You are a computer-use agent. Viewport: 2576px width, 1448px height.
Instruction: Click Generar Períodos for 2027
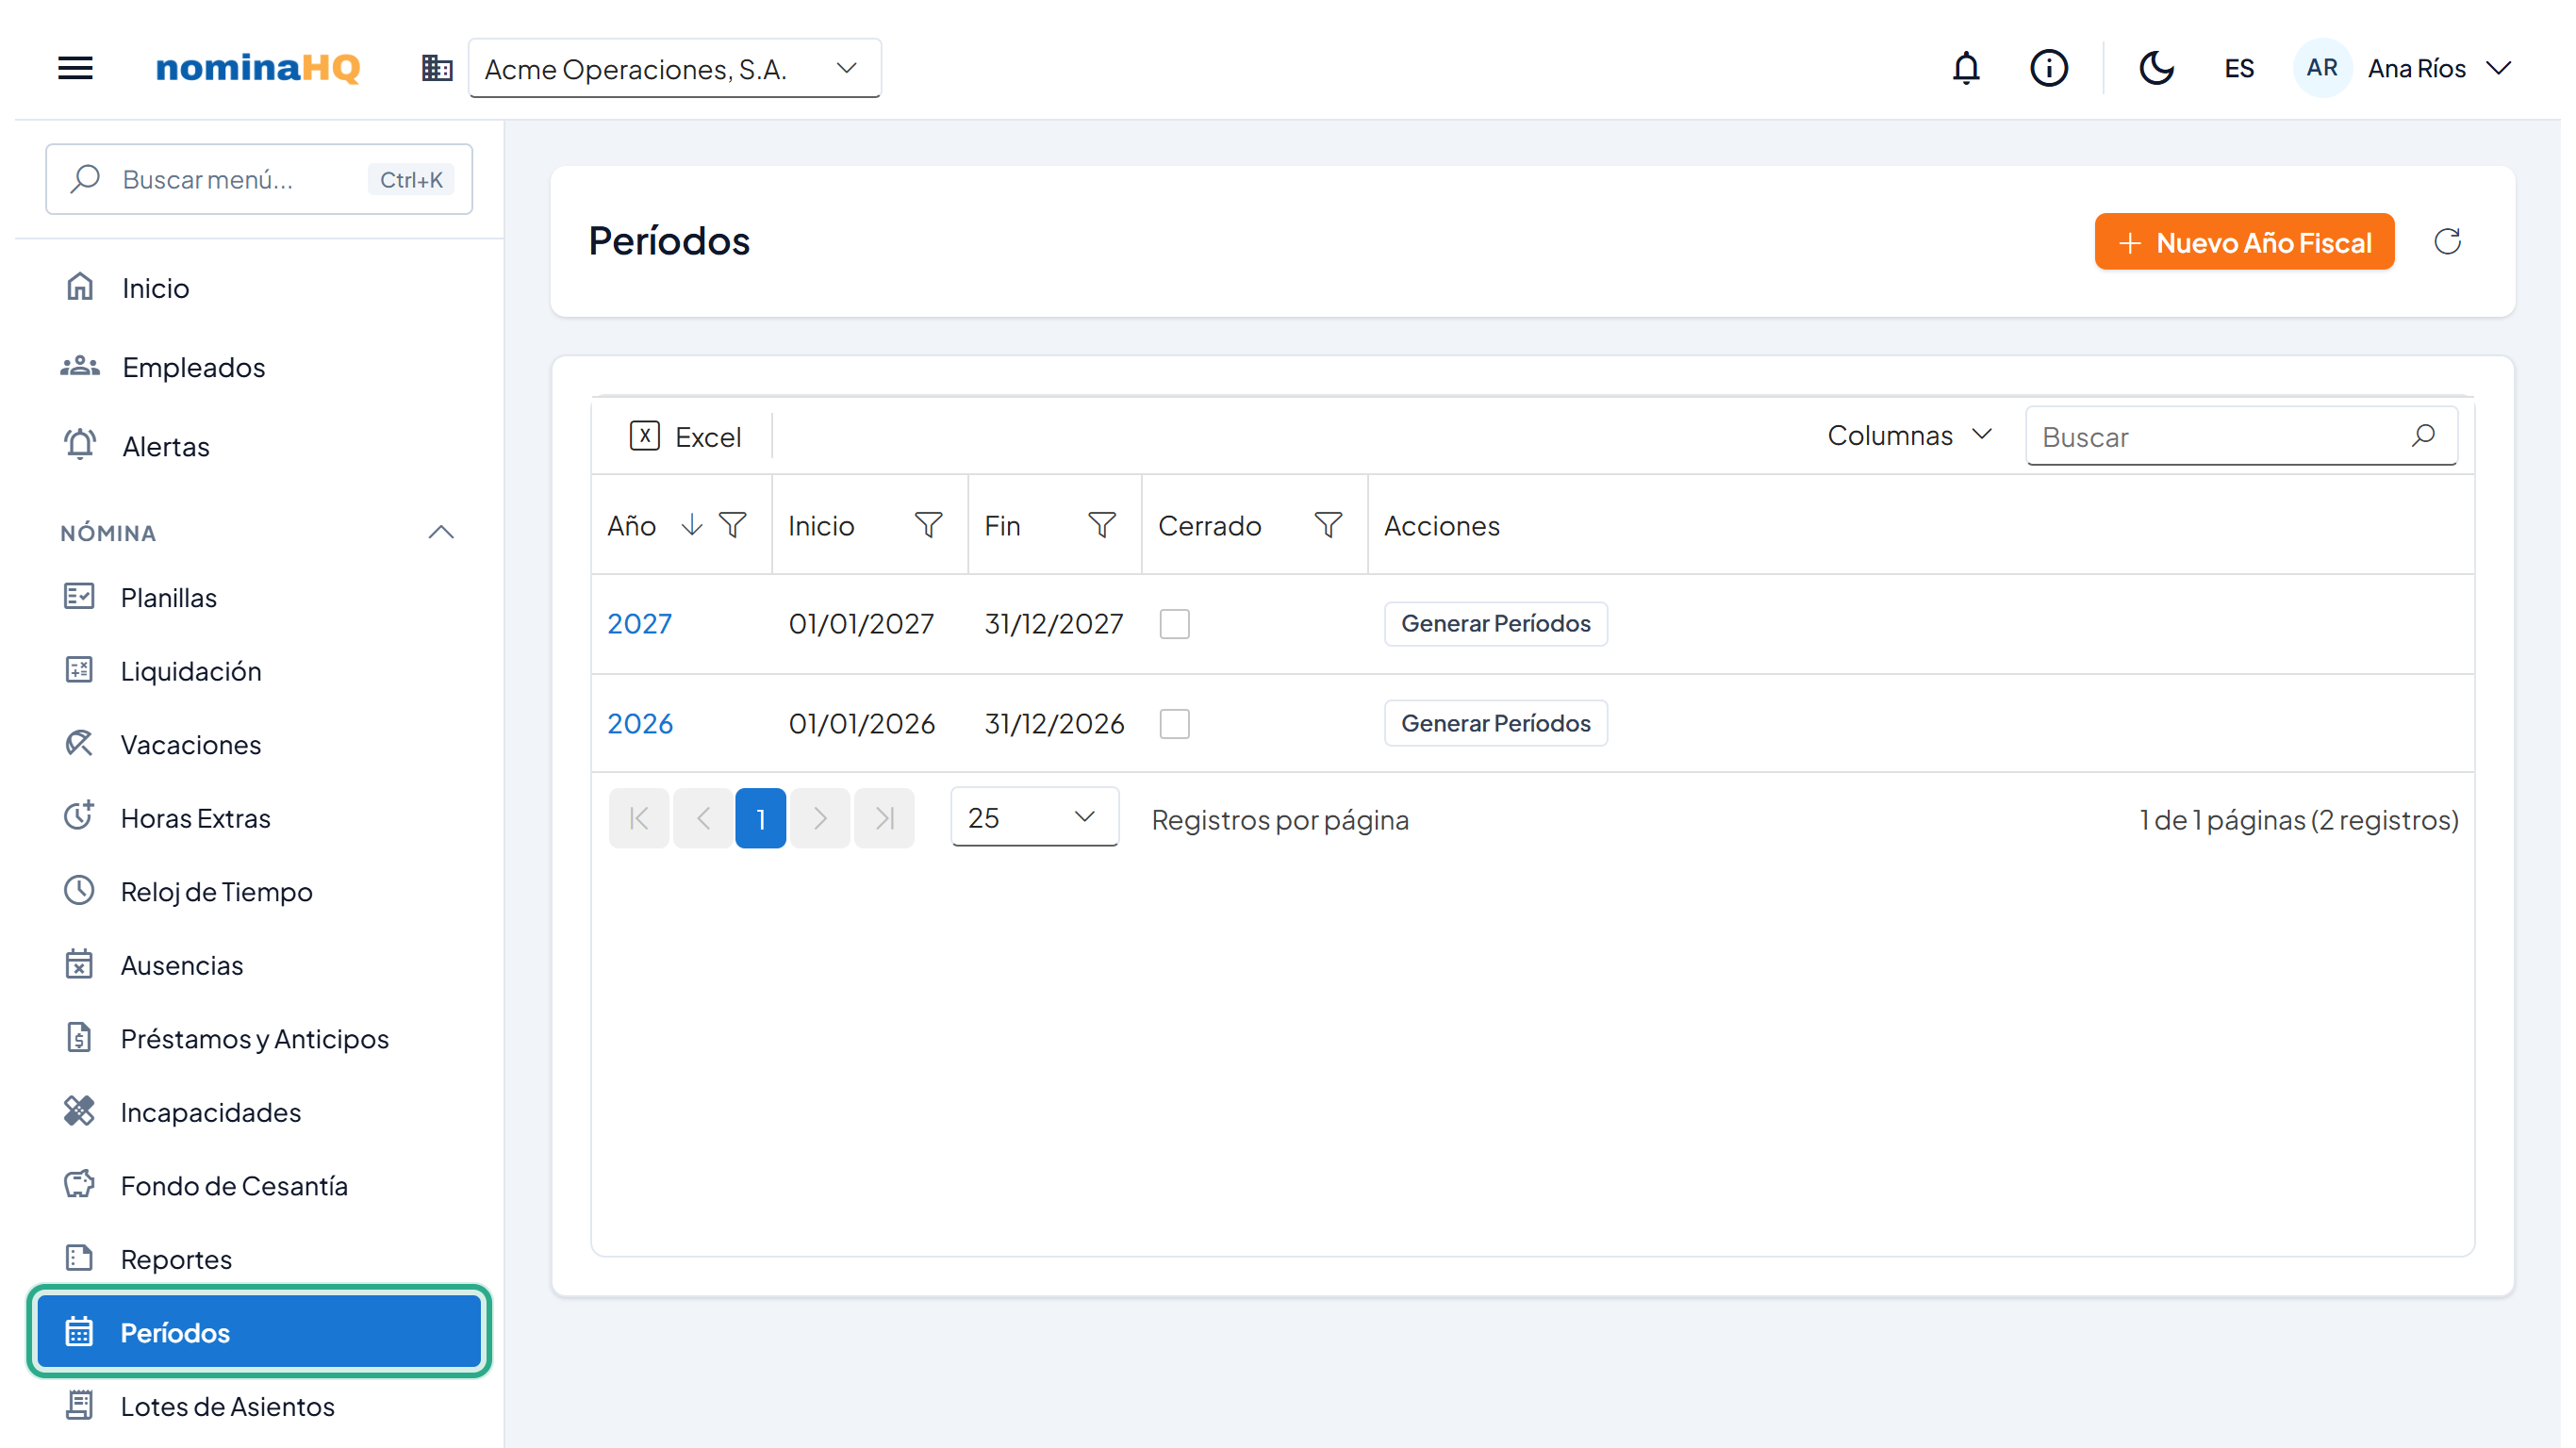pos(1495,624)
